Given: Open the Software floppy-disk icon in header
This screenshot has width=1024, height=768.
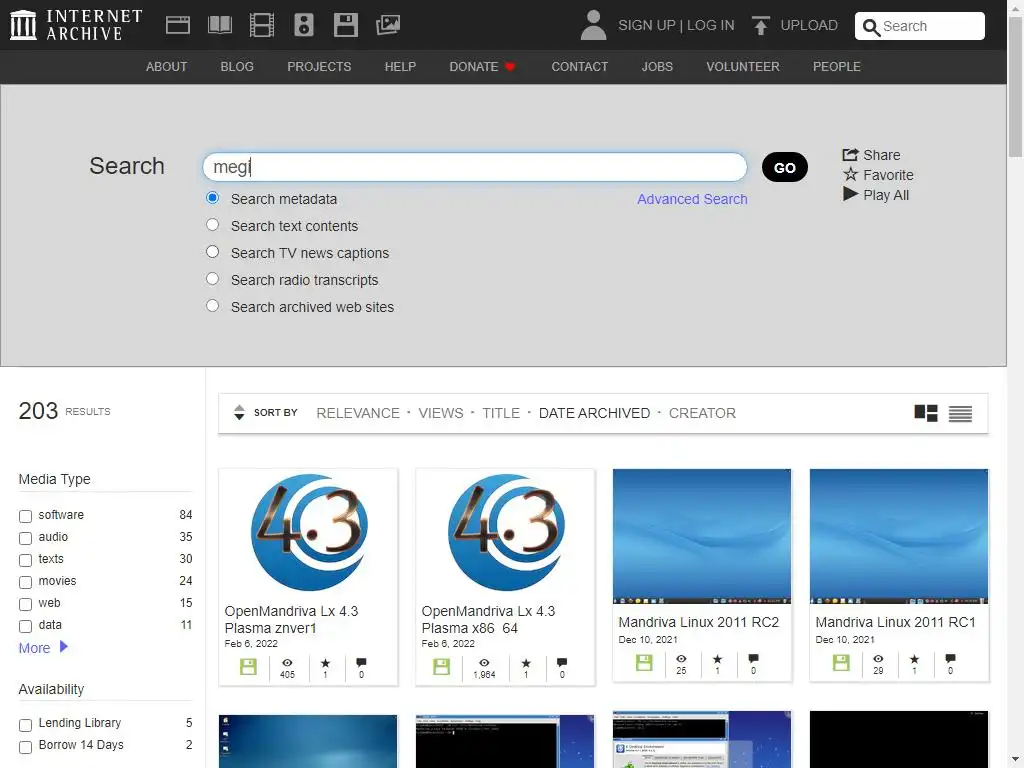Looking at the screenshot, I should pyautogui.click(x=345, y=25).
